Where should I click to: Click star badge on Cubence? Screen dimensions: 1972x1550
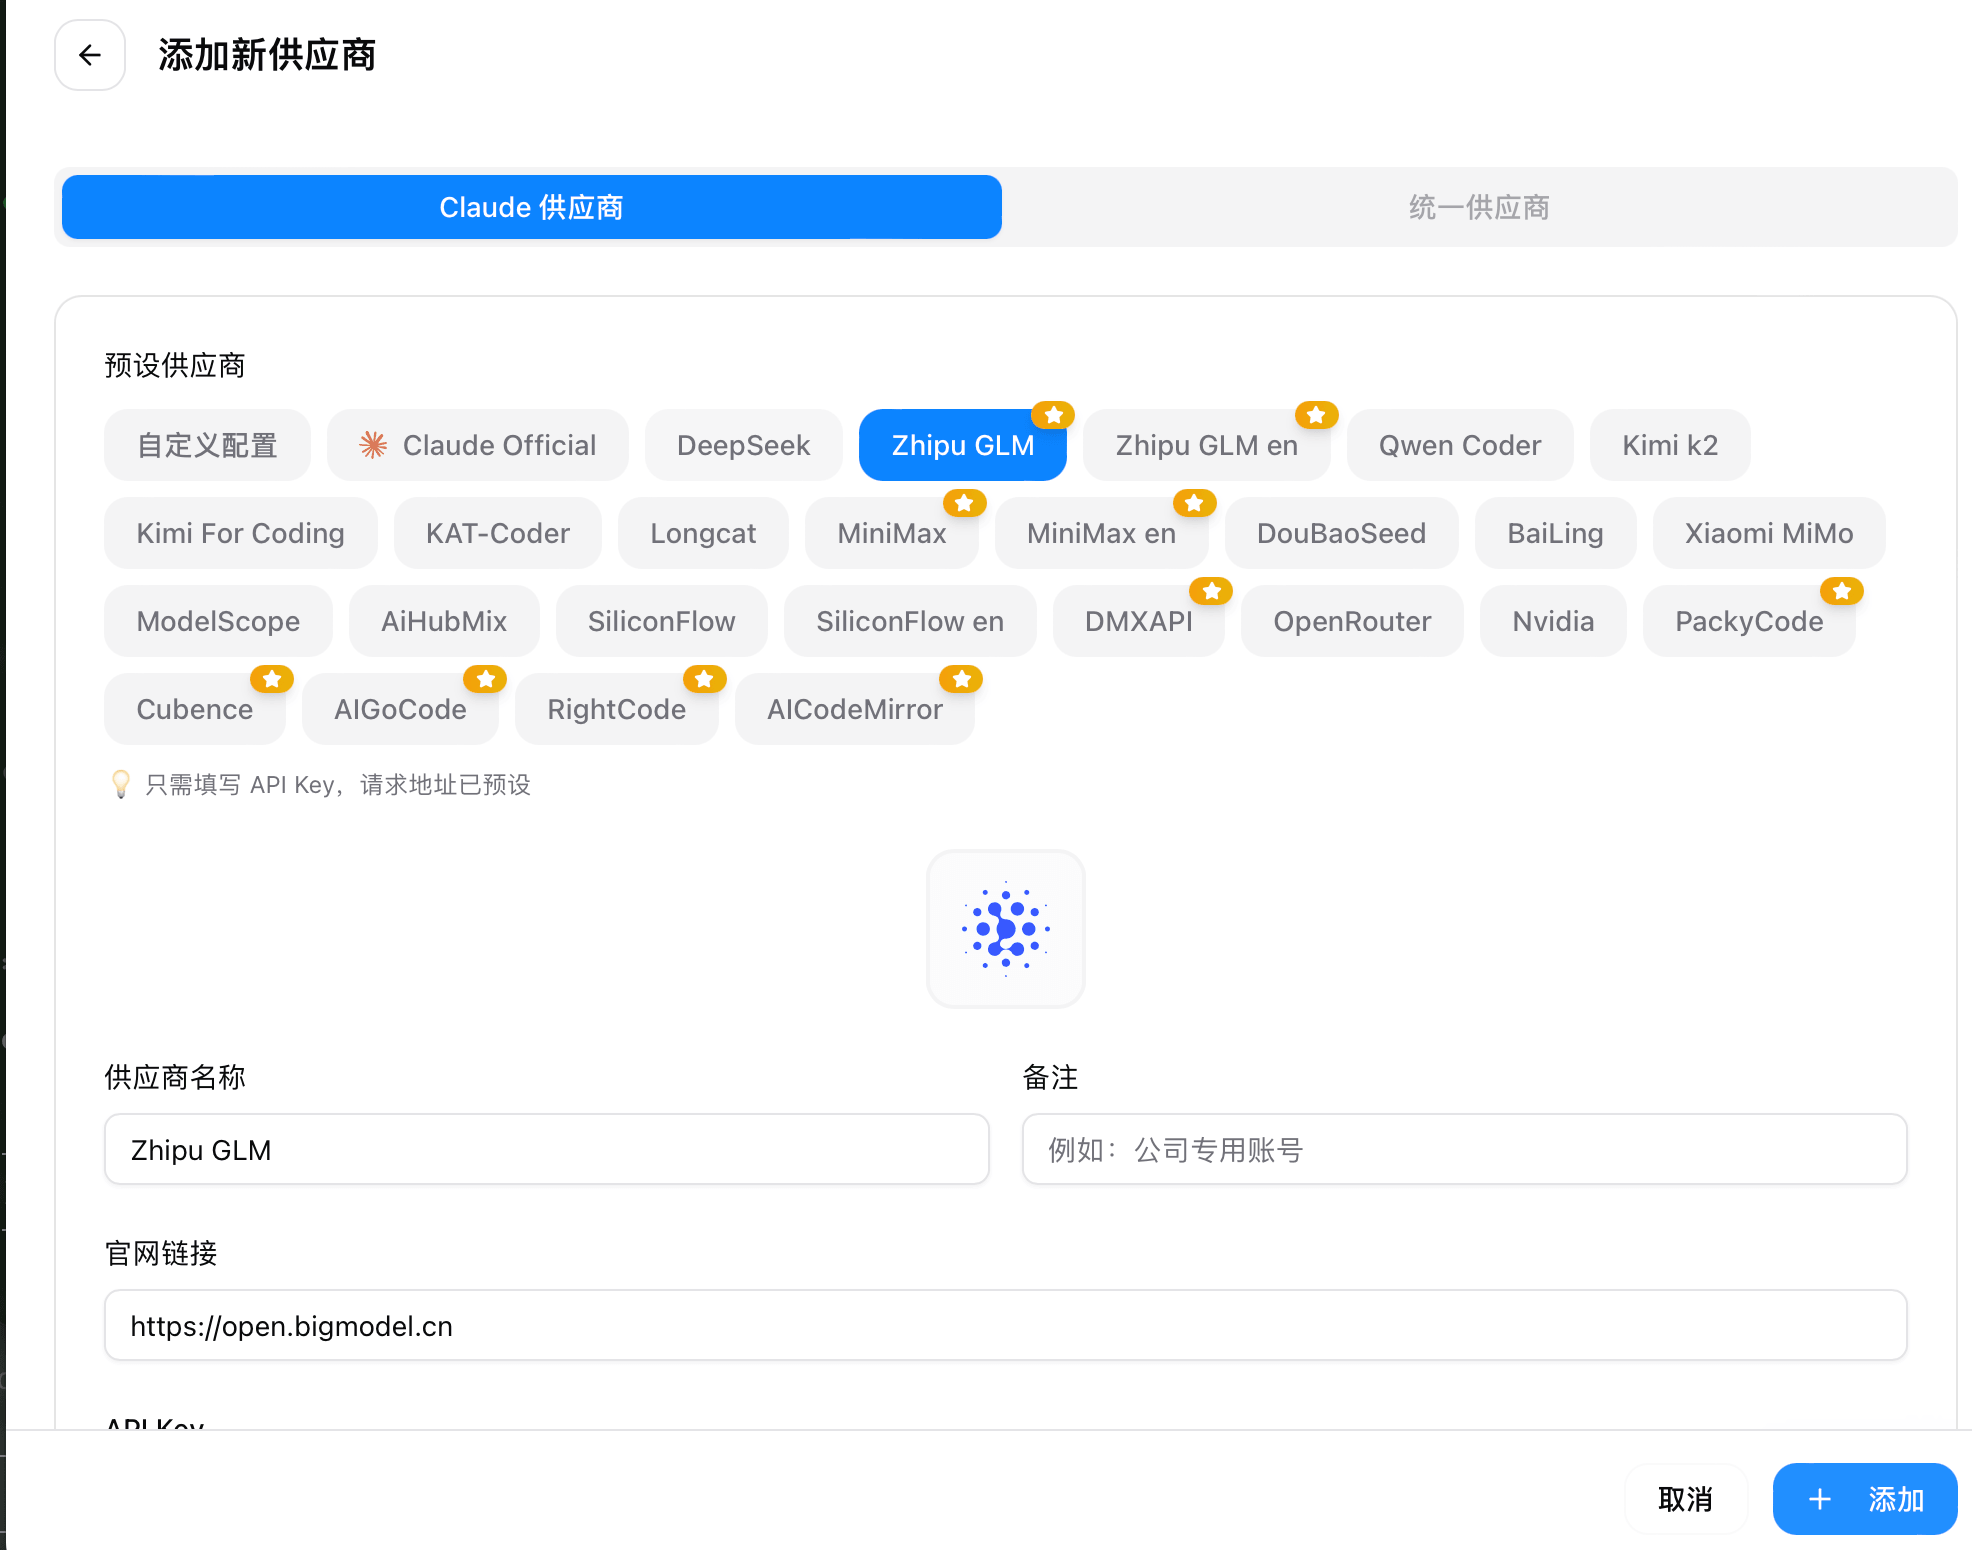(272, 678)
